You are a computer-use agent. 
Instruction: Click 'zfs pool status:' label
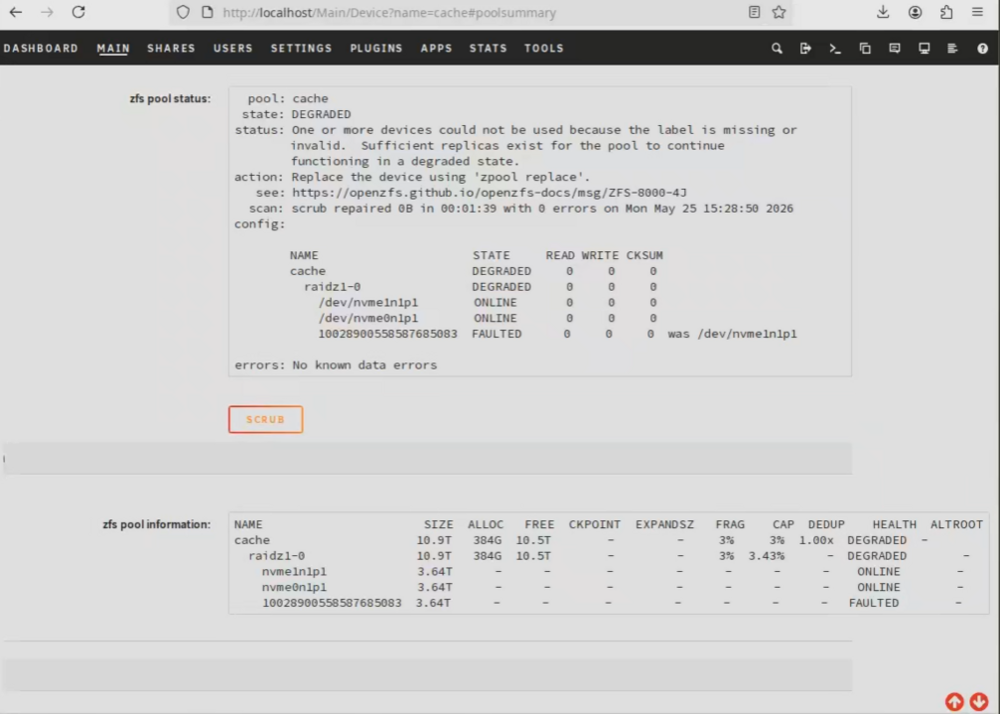(170, 99)
